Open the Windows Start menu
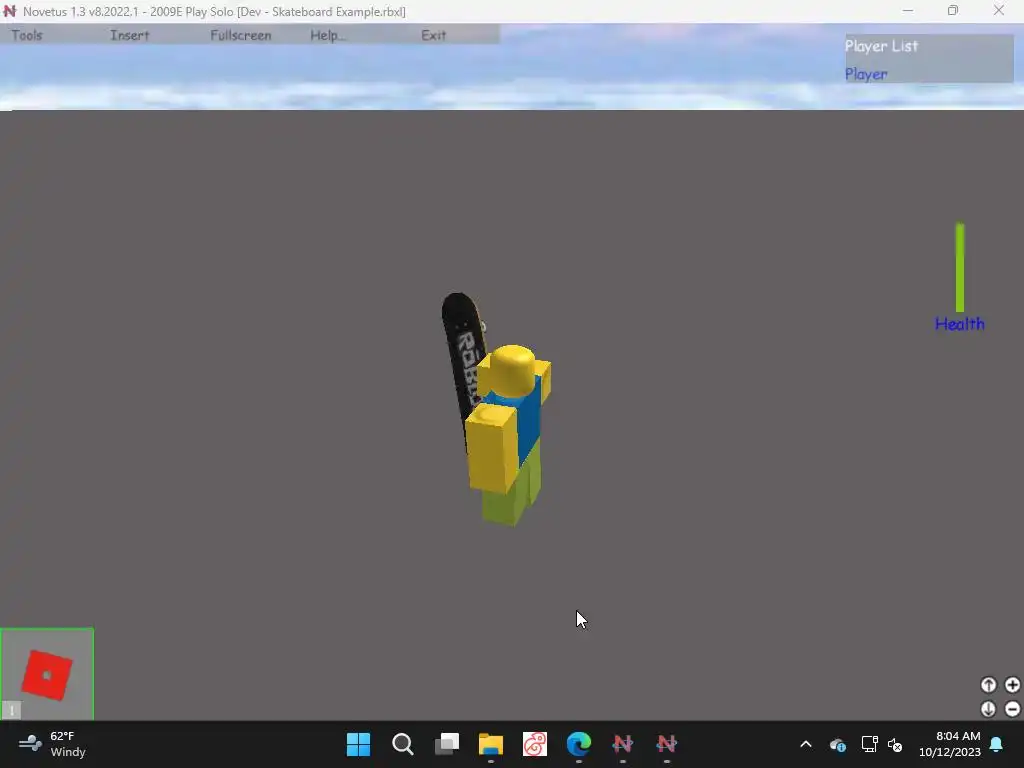Screen dimensions: 1024x768 [359, 744]
